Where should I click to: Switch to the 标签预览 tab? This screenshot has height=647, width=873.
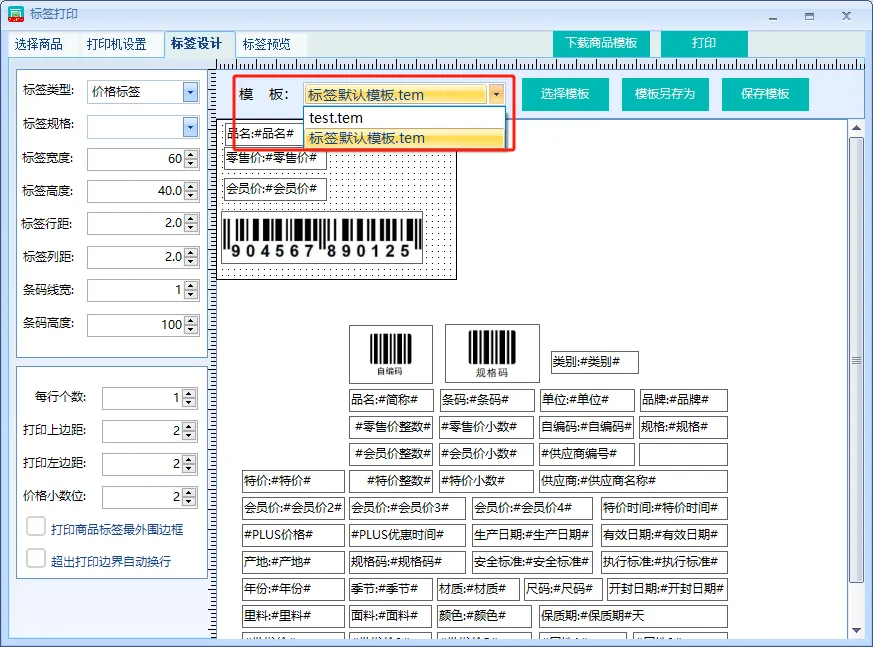(x=267, y=44)
